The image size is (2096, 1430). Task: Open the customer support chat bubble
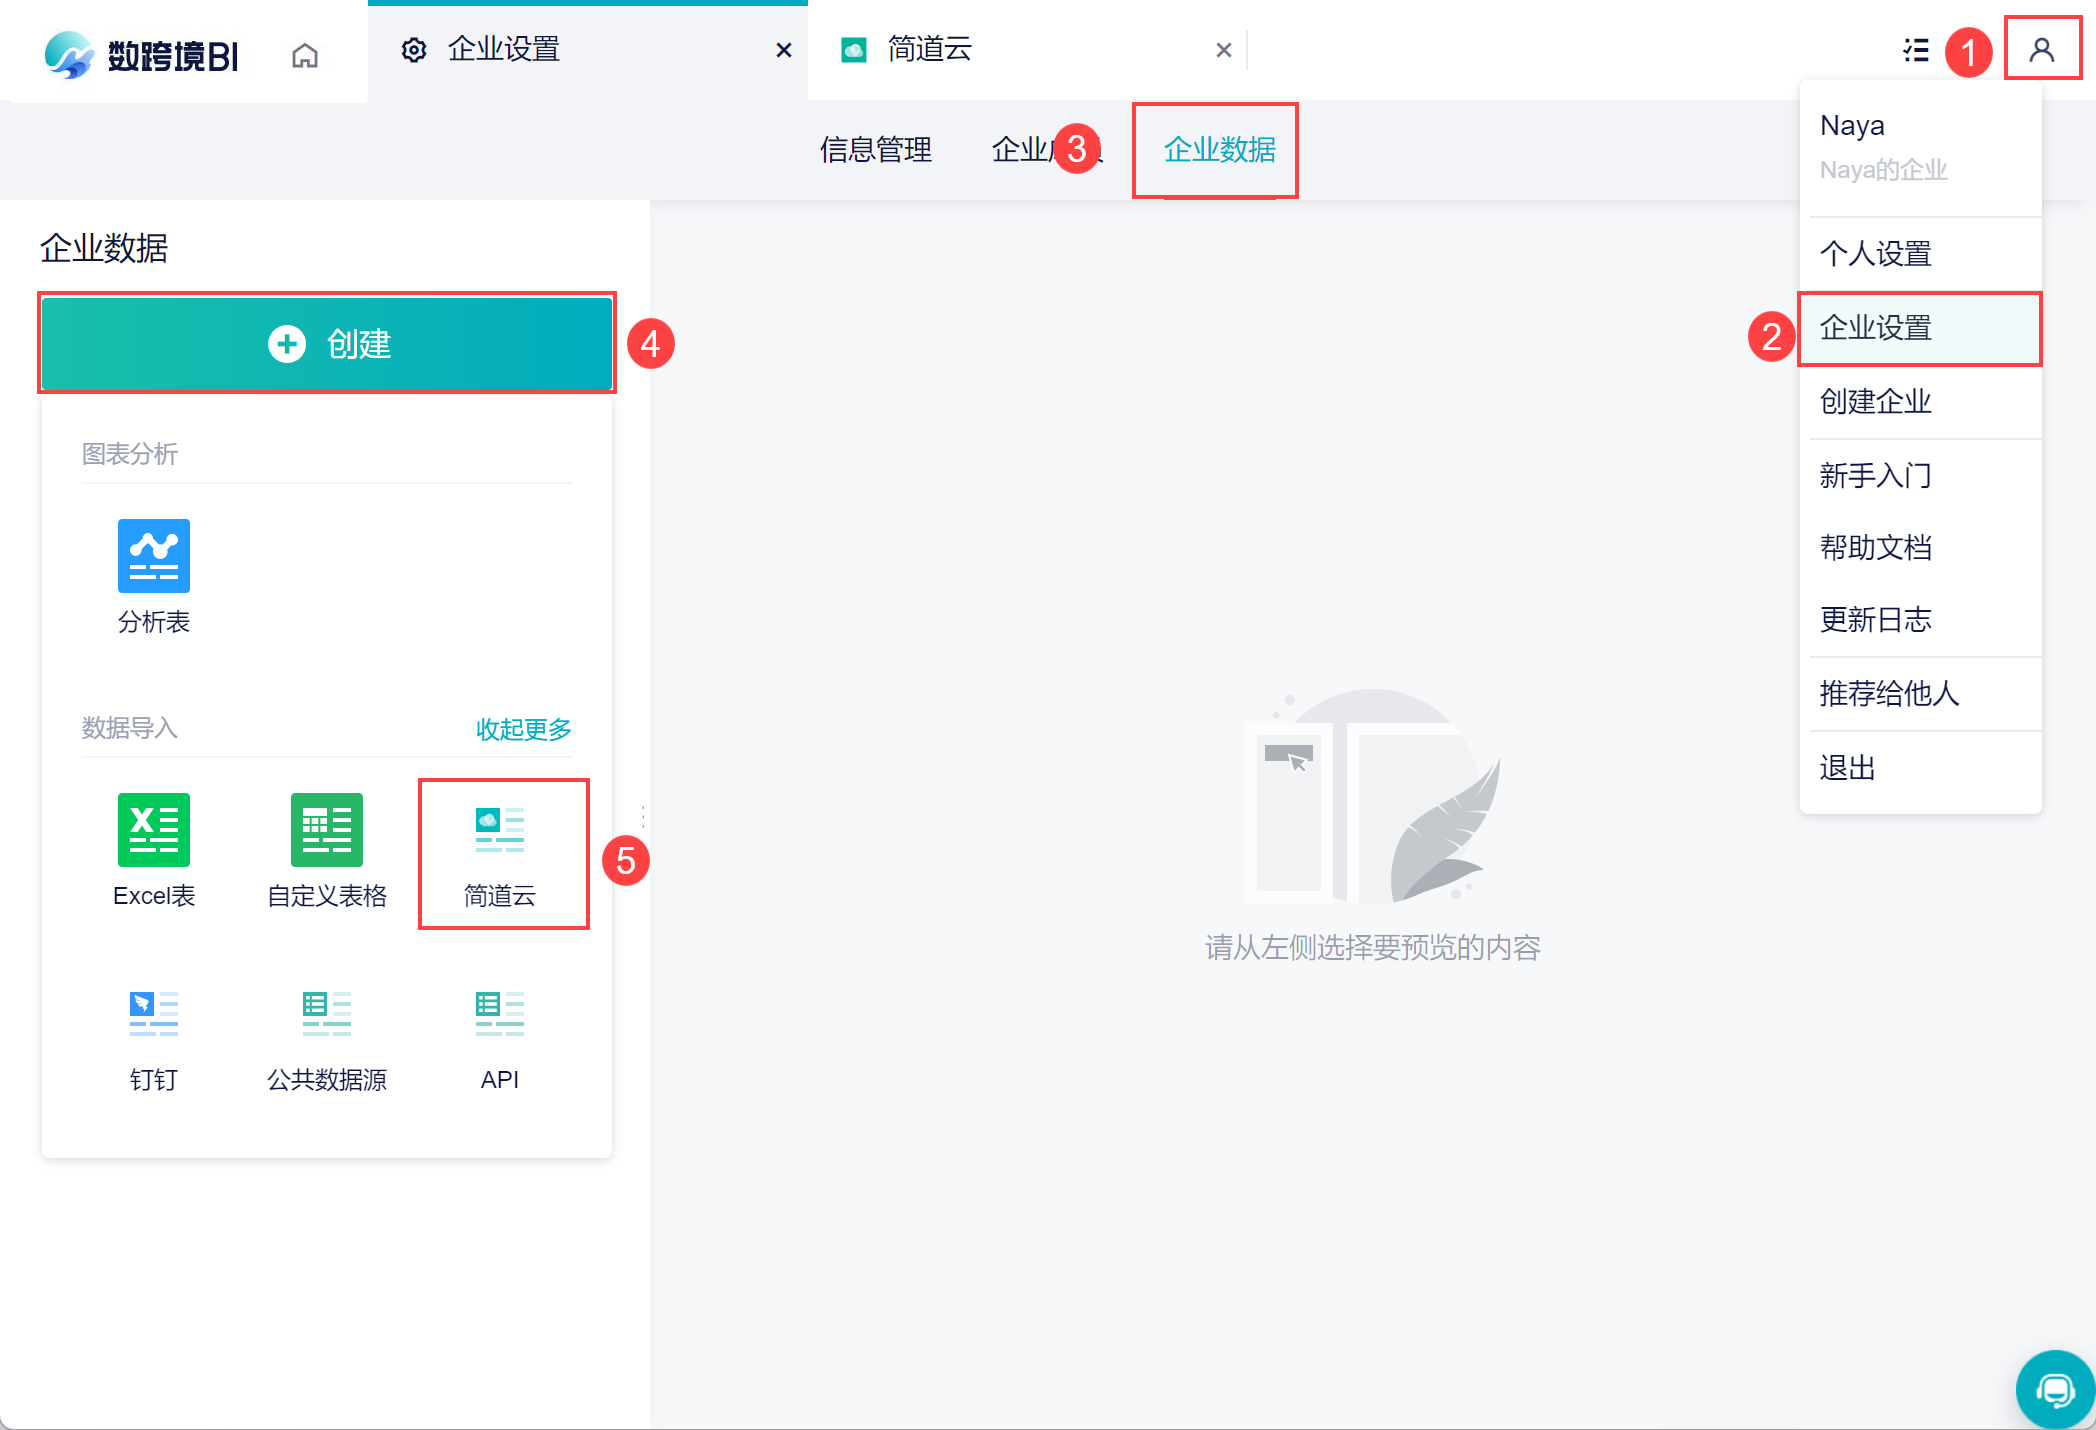coord(2055,1390)
